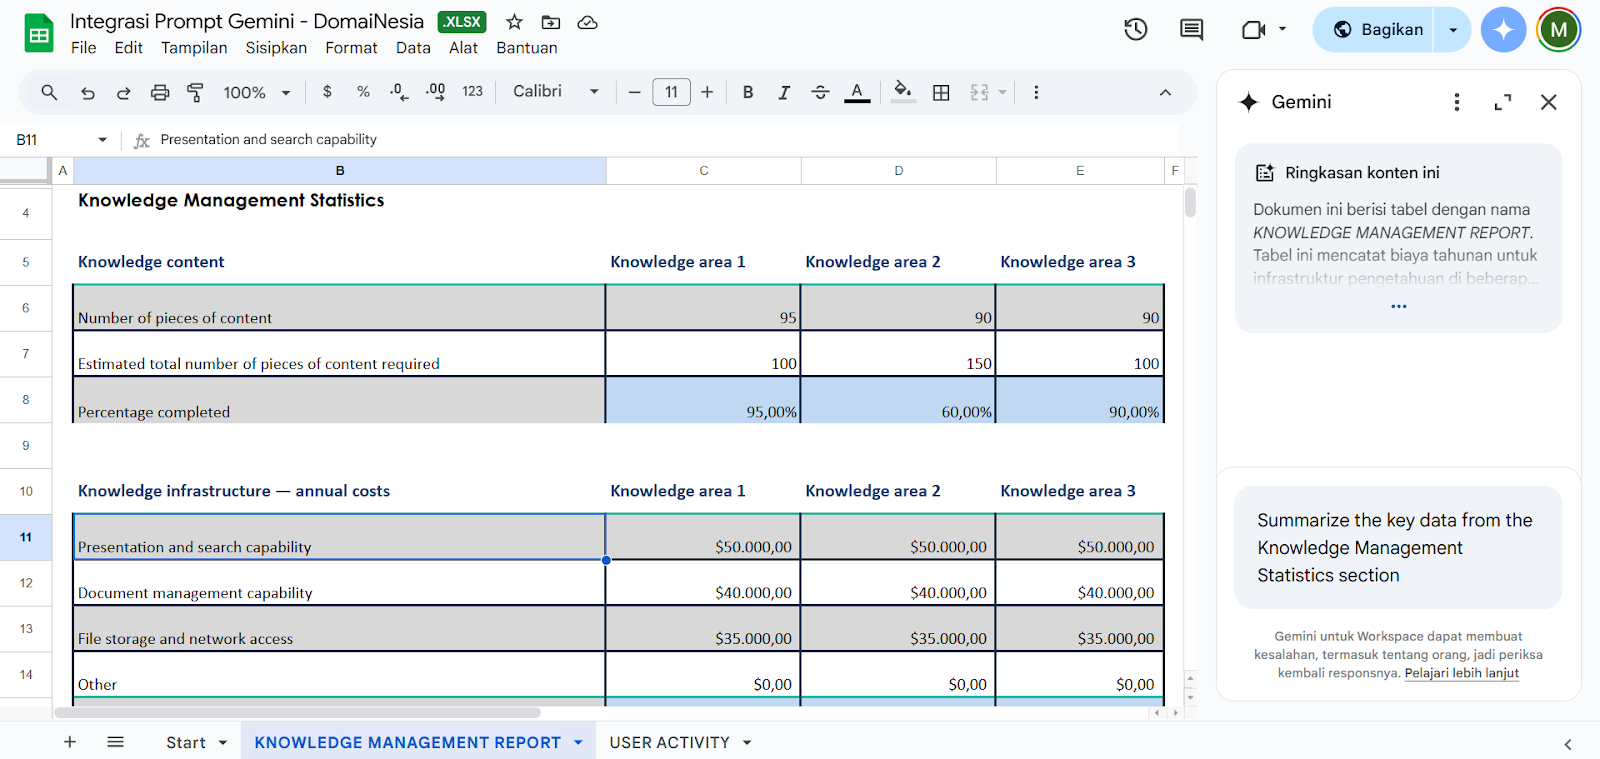Open the fill color picker
This screenshot has width=1600, height=759.
(x=903, y=93)
